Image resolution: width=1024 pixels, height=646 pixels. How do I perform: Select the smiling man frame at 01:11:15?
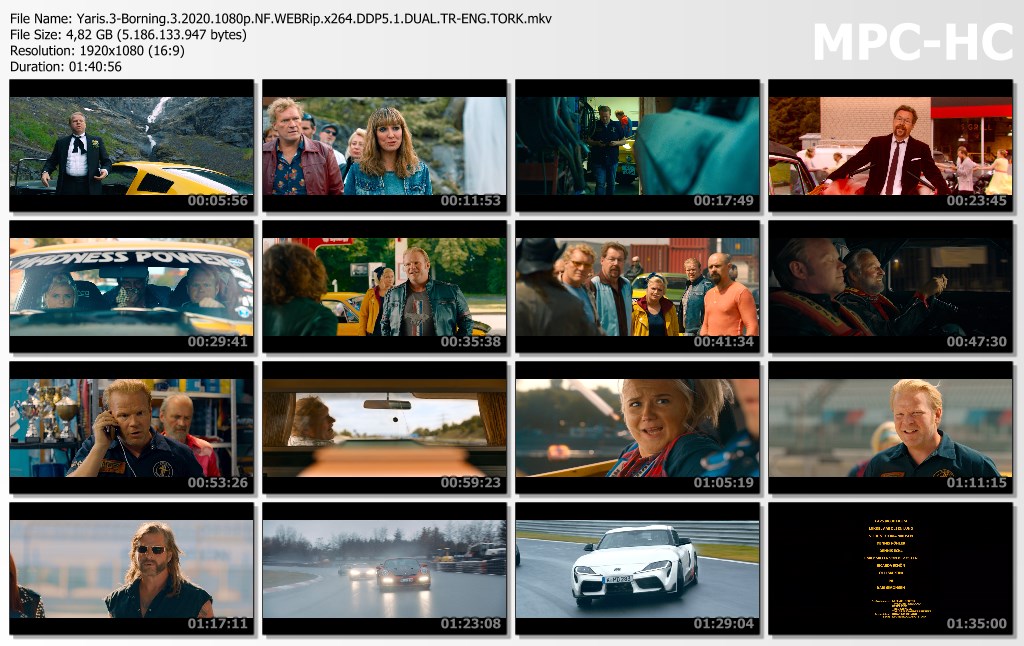[891, 428]
